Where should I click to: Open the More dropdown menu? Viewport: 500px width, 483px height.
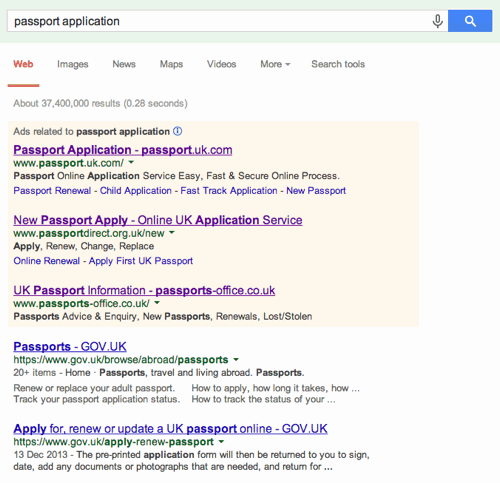coord(275,64)
